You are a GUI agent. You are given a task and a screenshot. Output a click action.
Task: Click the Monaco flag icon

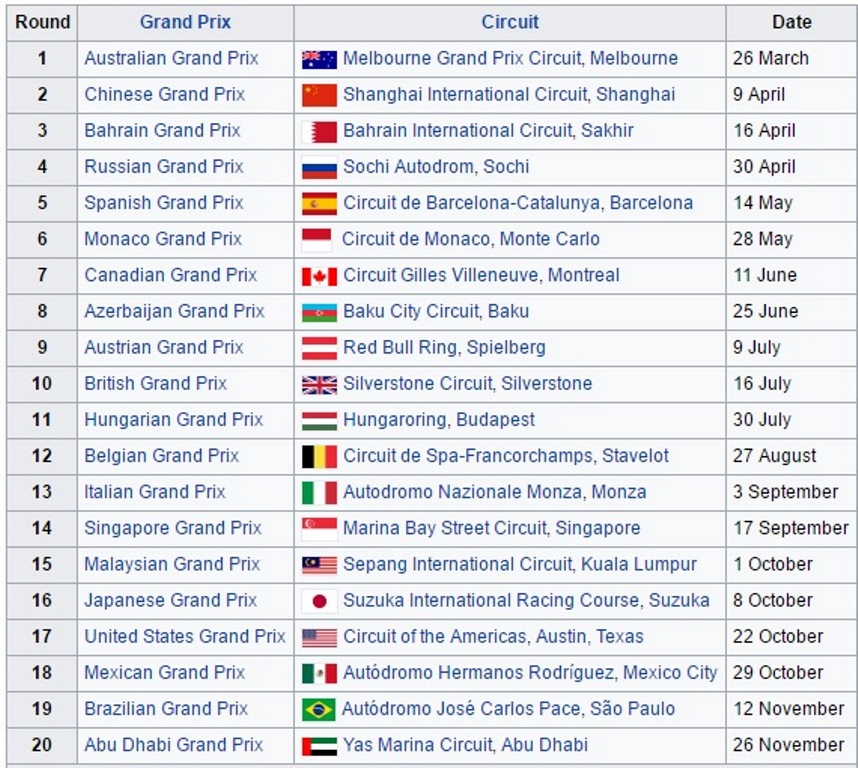click(x=316, y=240)
